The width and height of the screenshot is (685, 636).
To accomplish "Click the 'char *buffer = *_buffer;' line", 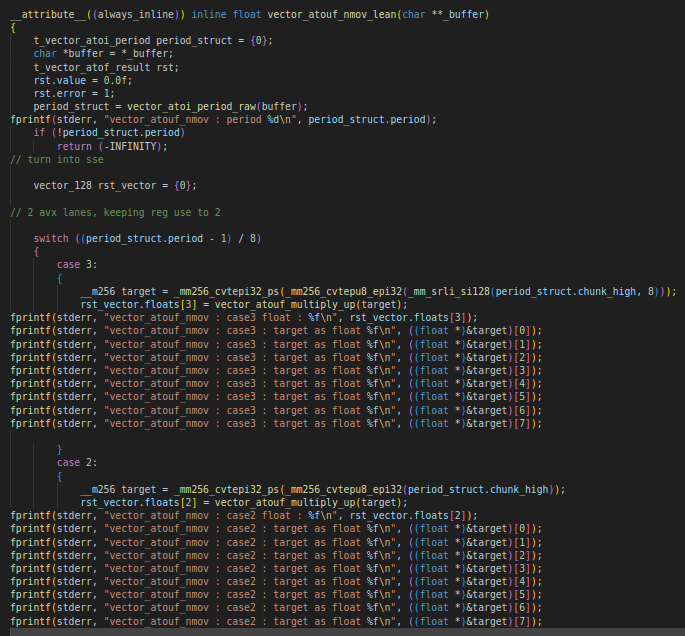I will 103,54.
